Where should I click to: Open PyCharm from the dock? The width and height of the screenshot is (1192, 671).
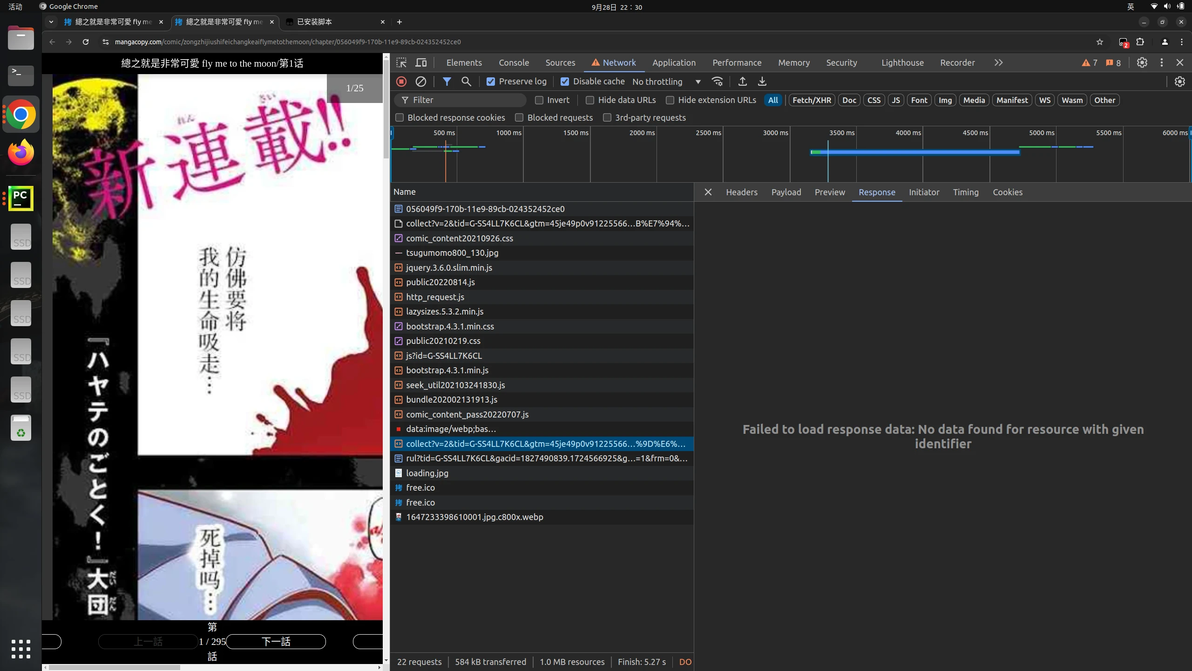pyautogui.click(x=21, y=198)
